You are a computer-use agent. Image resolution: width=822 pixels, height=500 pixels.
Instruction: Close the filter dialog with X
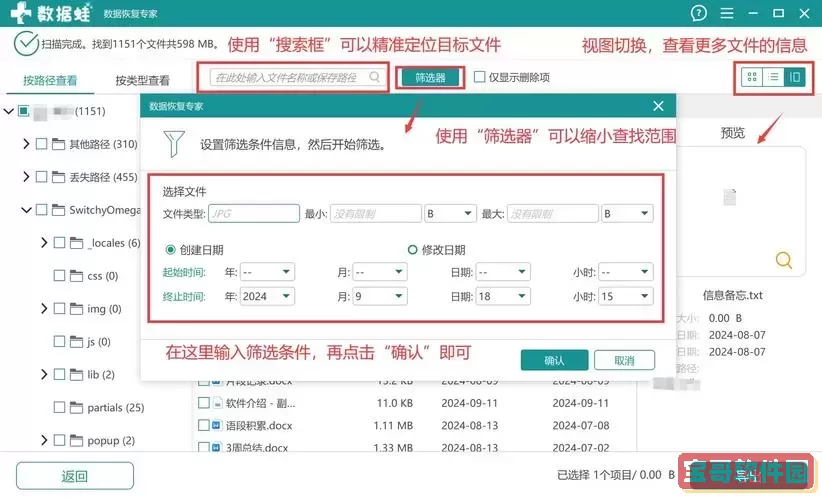[x=658, y=106]
